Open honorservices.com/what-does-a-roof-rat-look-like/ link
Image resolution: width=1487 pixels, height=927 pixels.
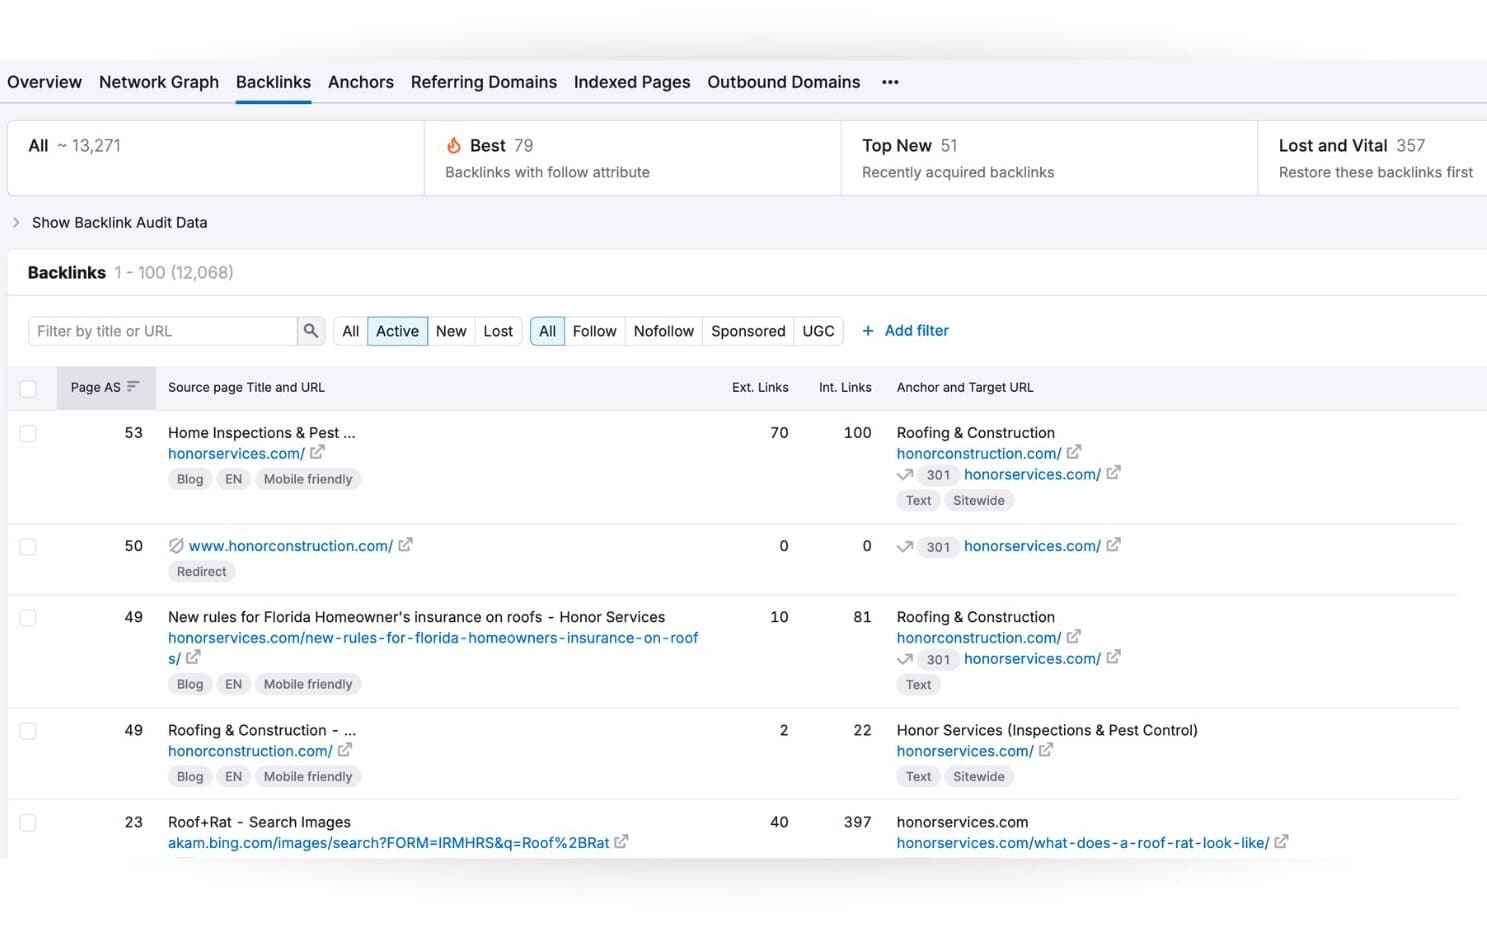[x=1083, y=843]
